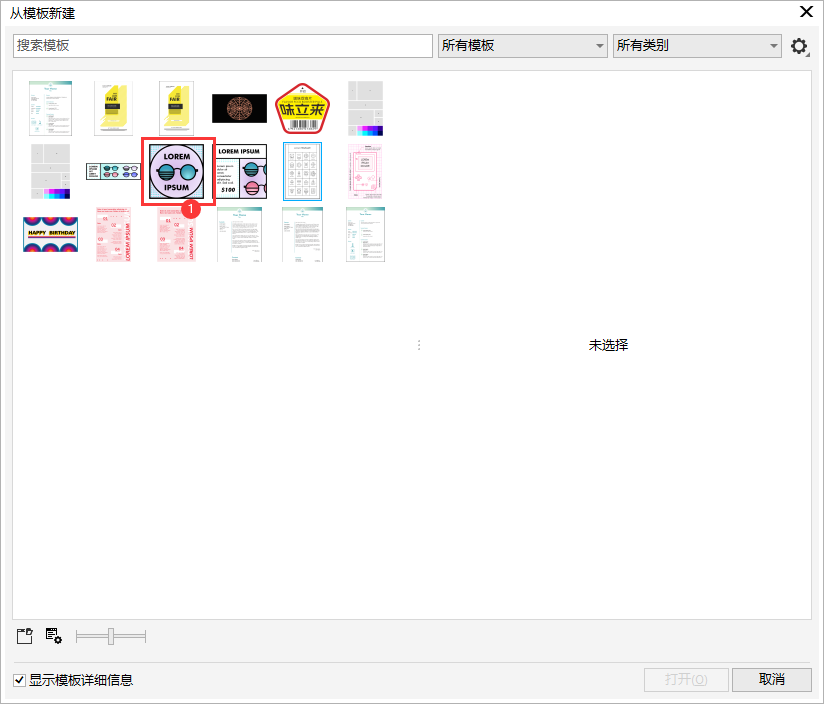Select the HAPPY BIRTHDAY card template
Viewport: 824px width, 704px height.
pos(50,234)
